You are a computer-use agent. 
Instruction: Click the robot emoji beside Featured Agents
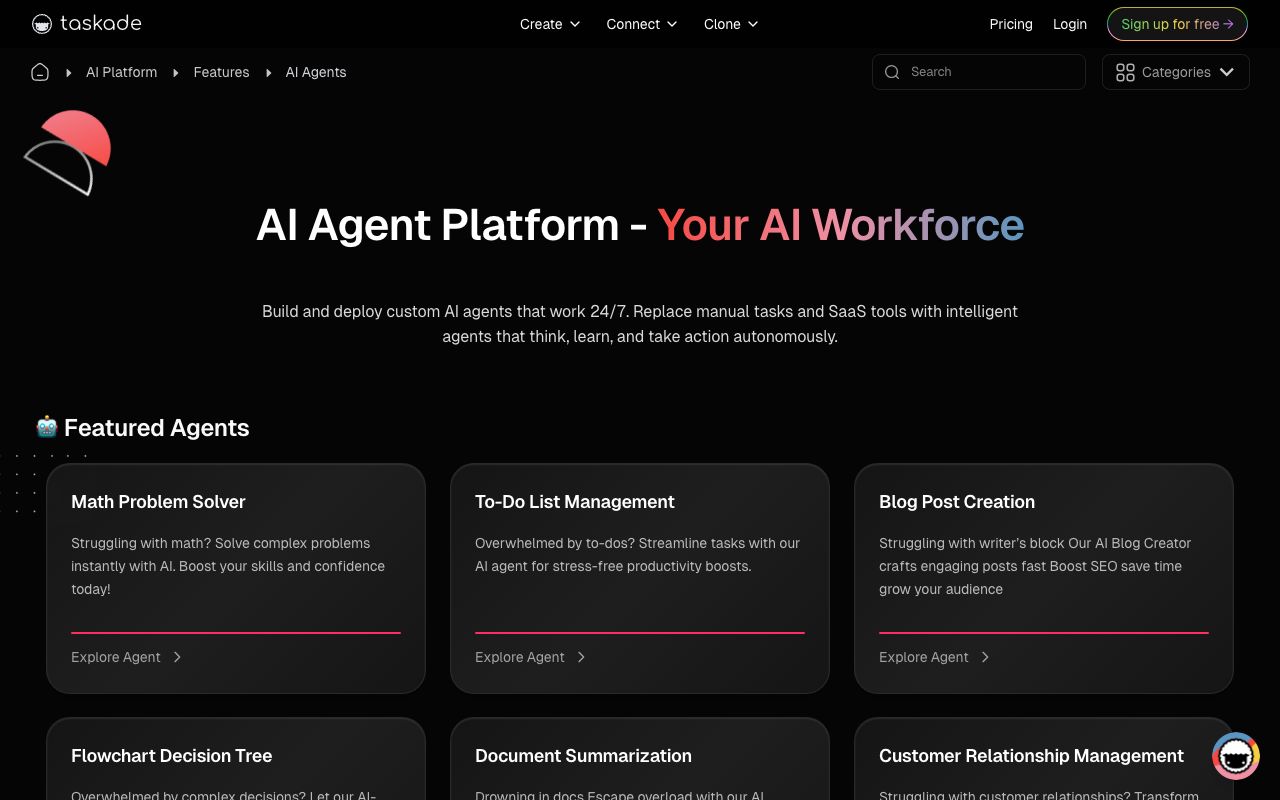[46, 427]
